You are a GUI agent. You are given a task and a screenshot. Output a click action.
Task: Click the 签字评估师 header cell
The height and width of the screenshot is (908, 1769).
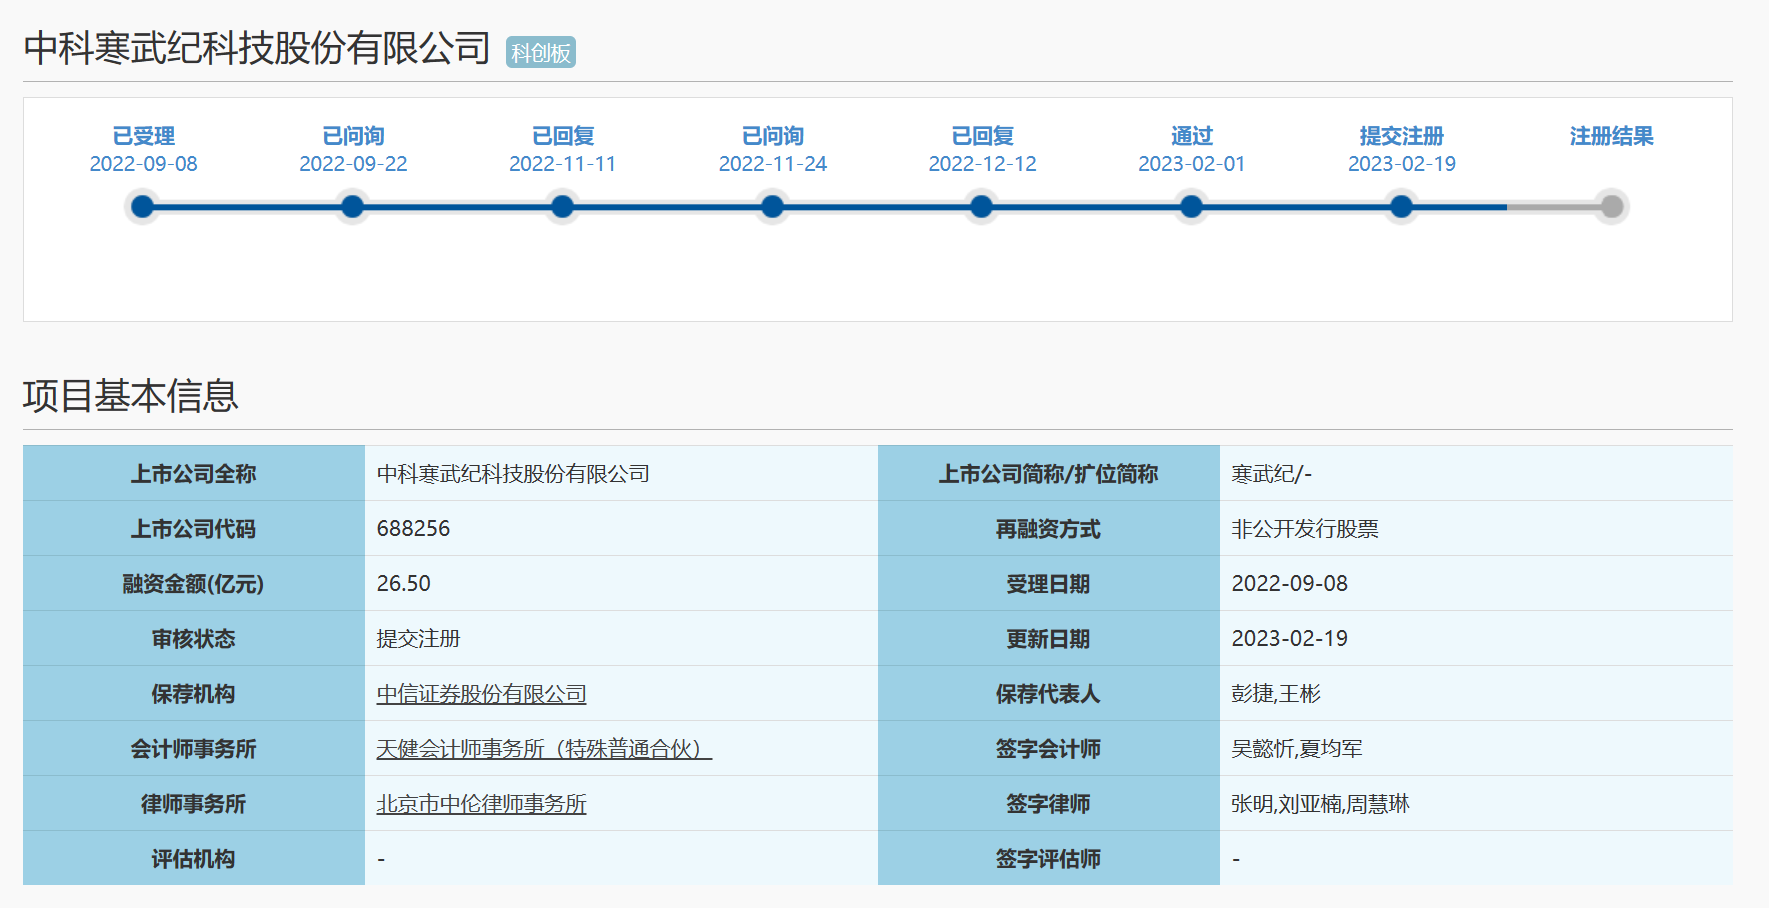point(1049,858)
